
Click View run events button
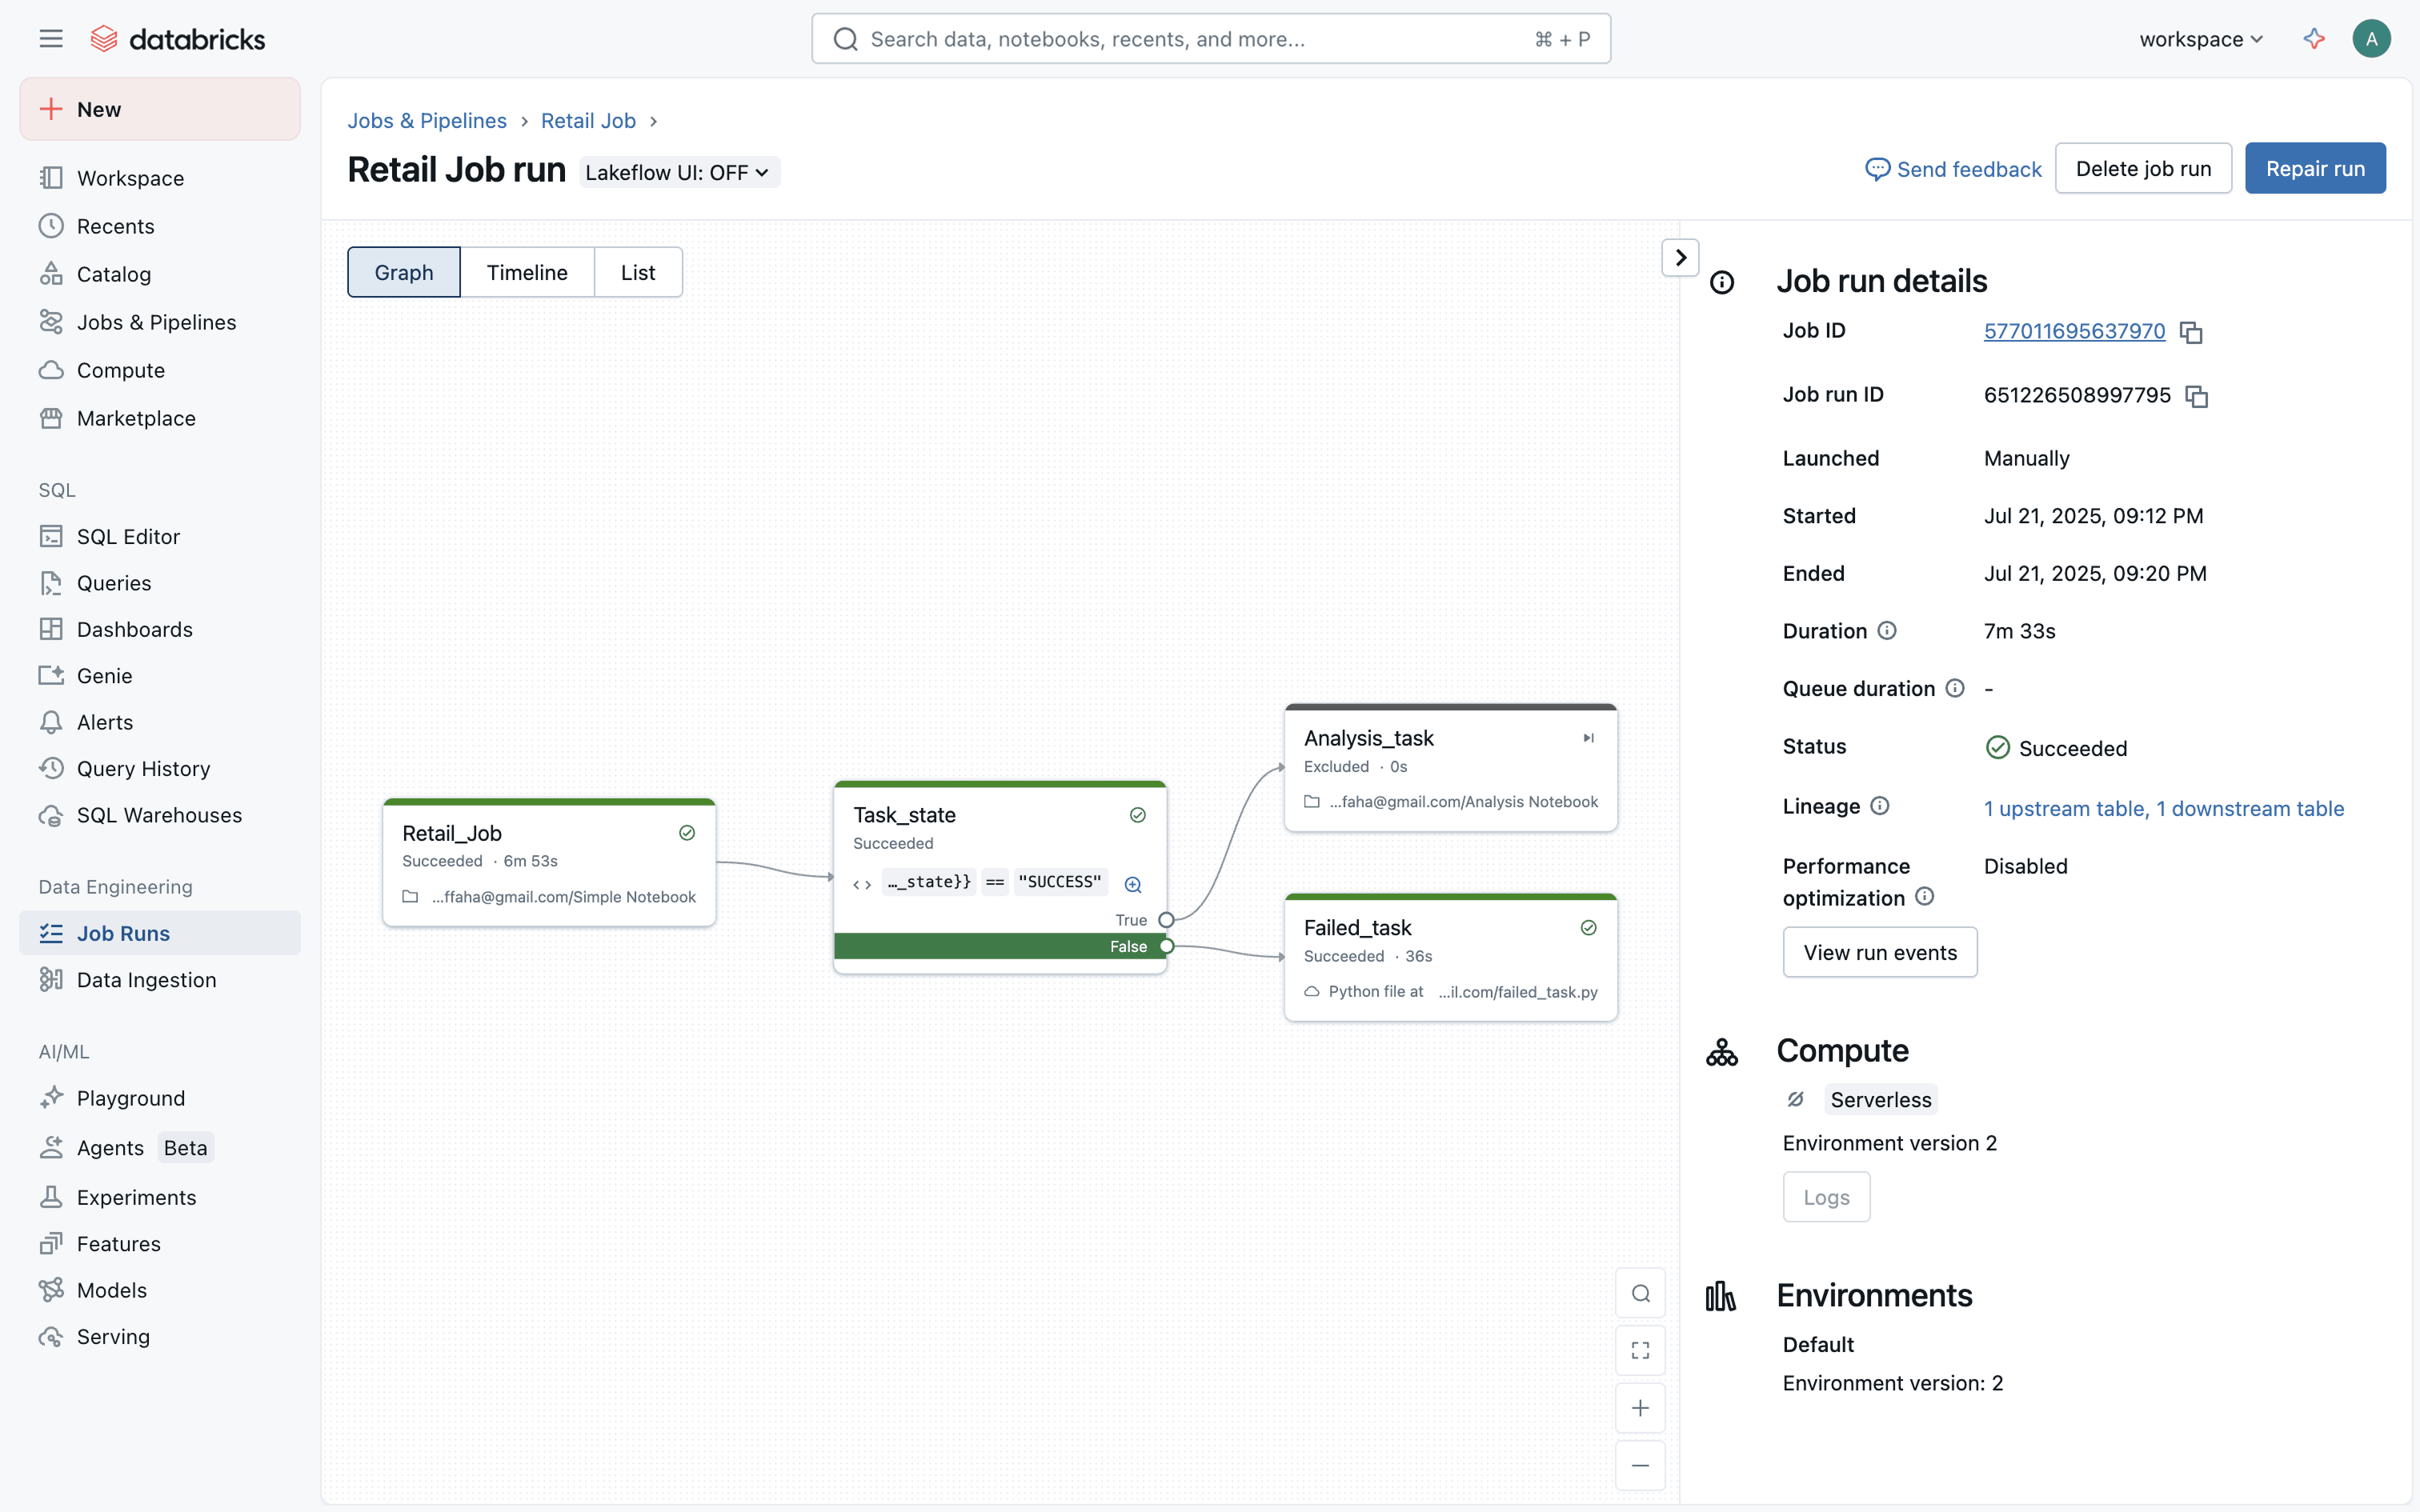[x=1879, y=952]
